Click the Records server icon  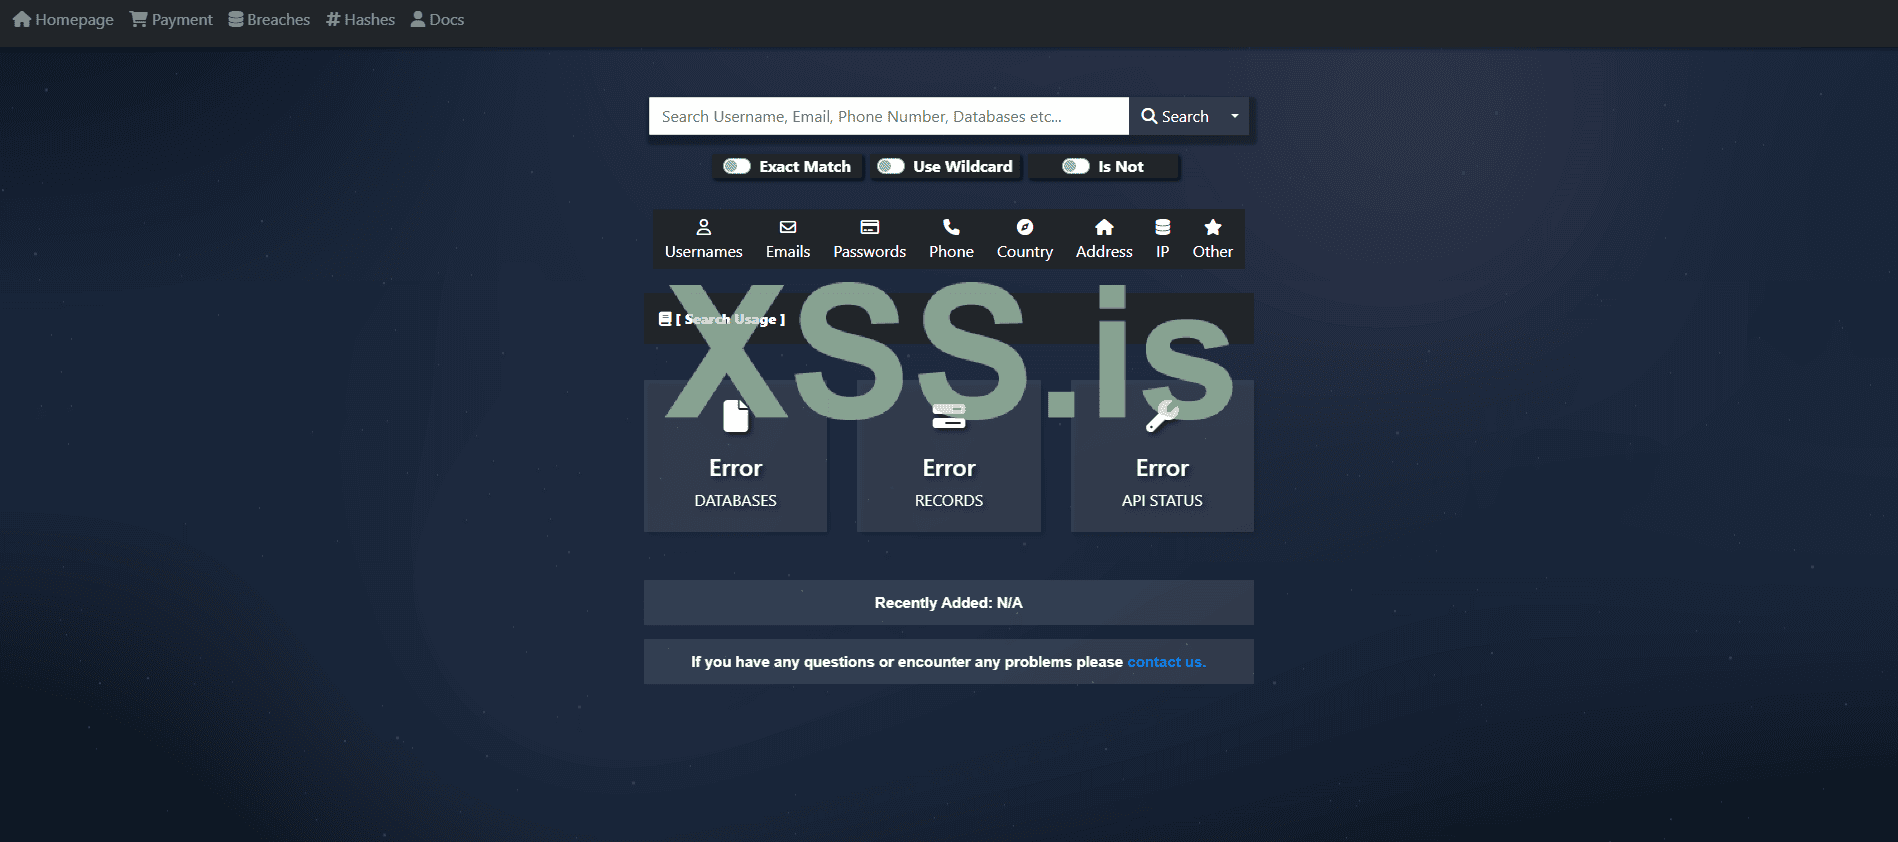949,415
